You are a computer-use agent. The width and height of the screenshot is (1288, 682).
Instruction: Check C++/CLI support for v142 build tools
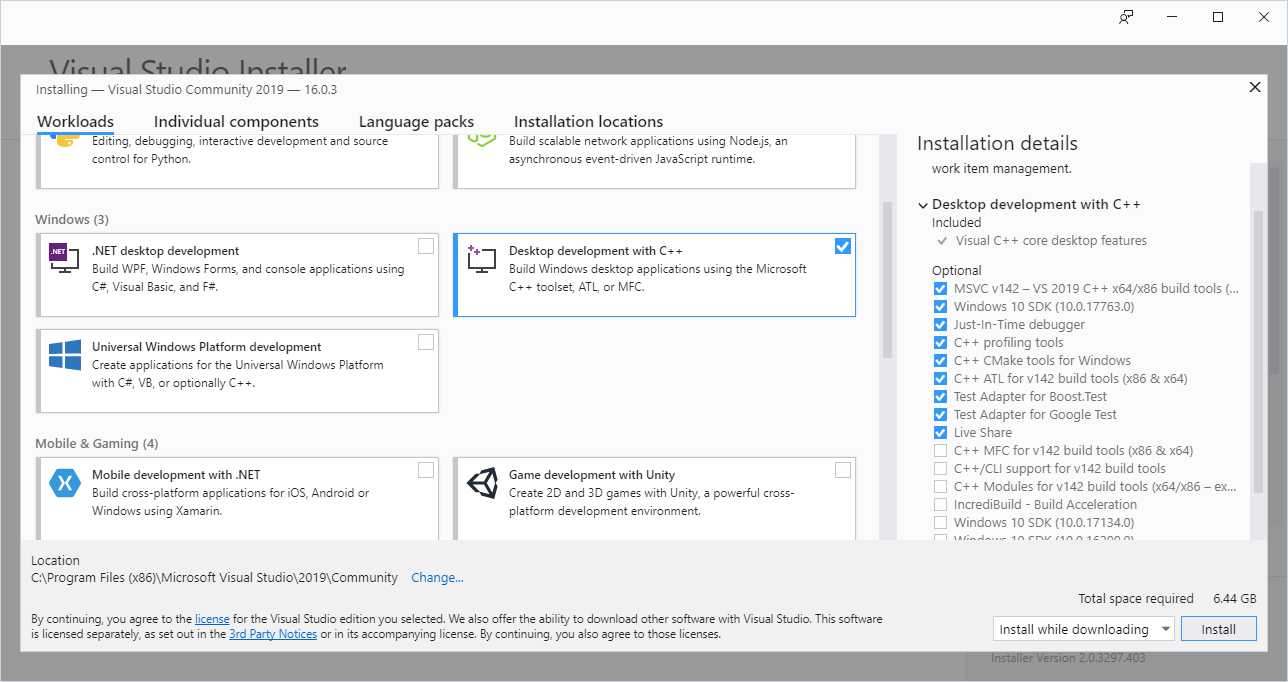[x=940, y=468]
